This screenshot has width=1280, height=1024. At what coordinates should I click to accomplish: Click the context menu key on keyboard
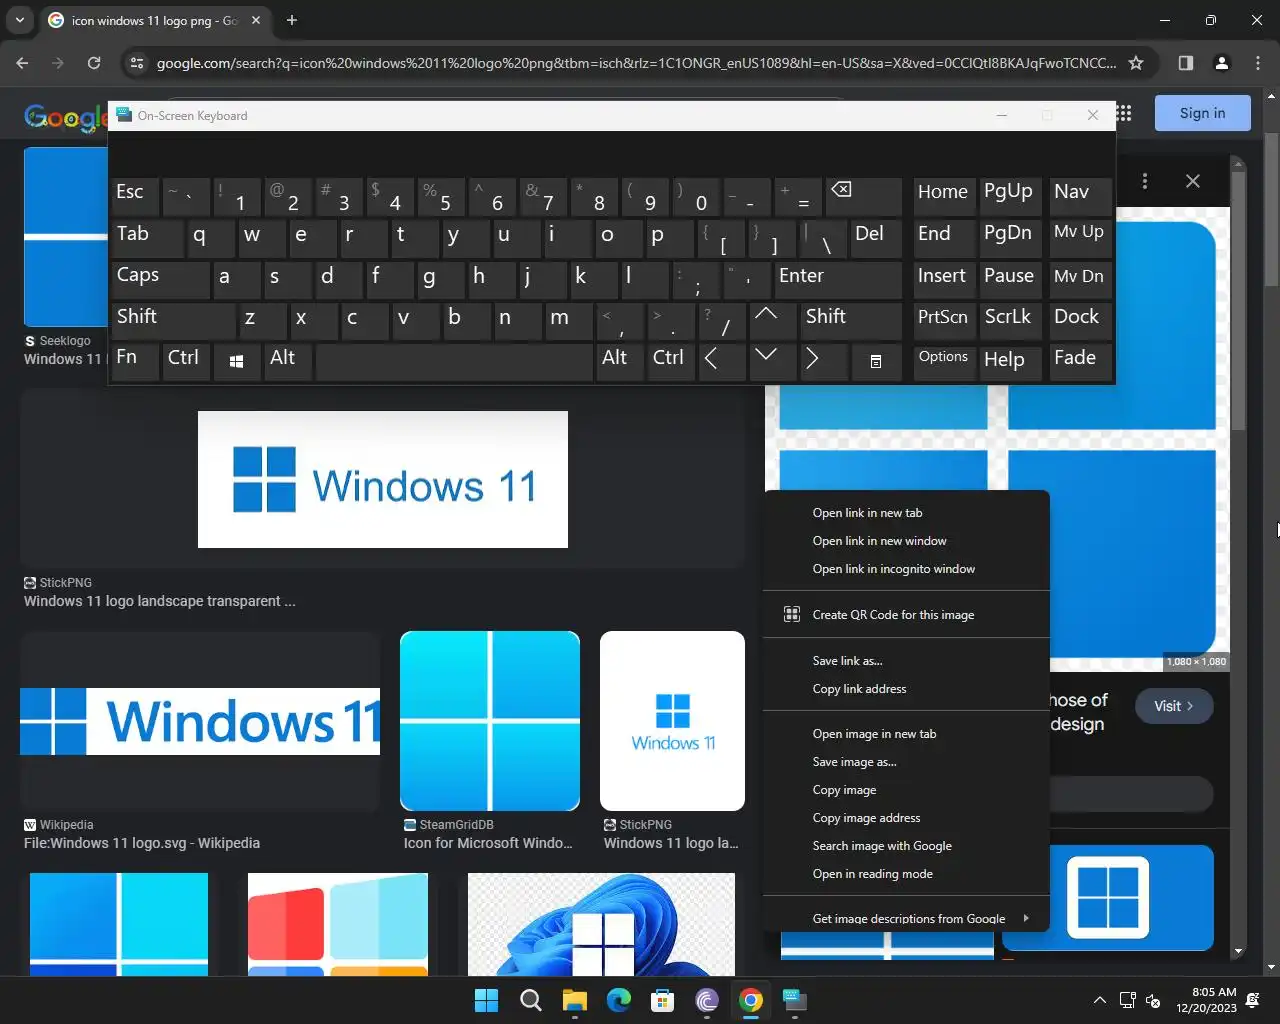click(876, 361)
